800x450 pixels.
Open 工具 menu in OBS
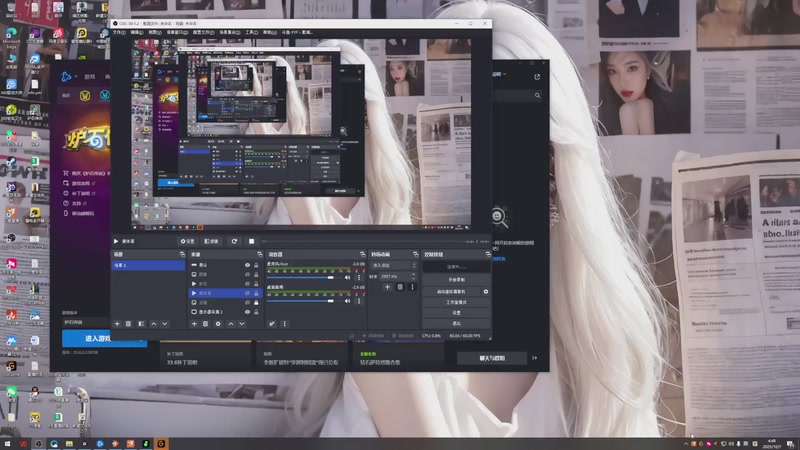click(251, 32)
